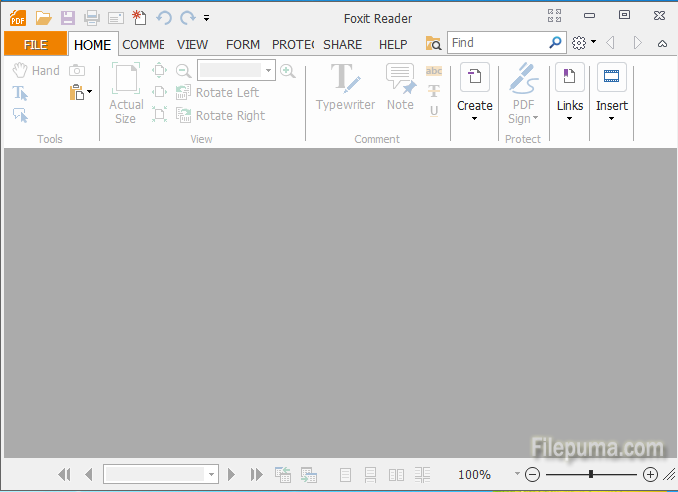Image resolution: width=678 pixels, height=492 pixels.
Task: Click the Open folder icon in quick access toolbar
Action: (x=43, y=18)
